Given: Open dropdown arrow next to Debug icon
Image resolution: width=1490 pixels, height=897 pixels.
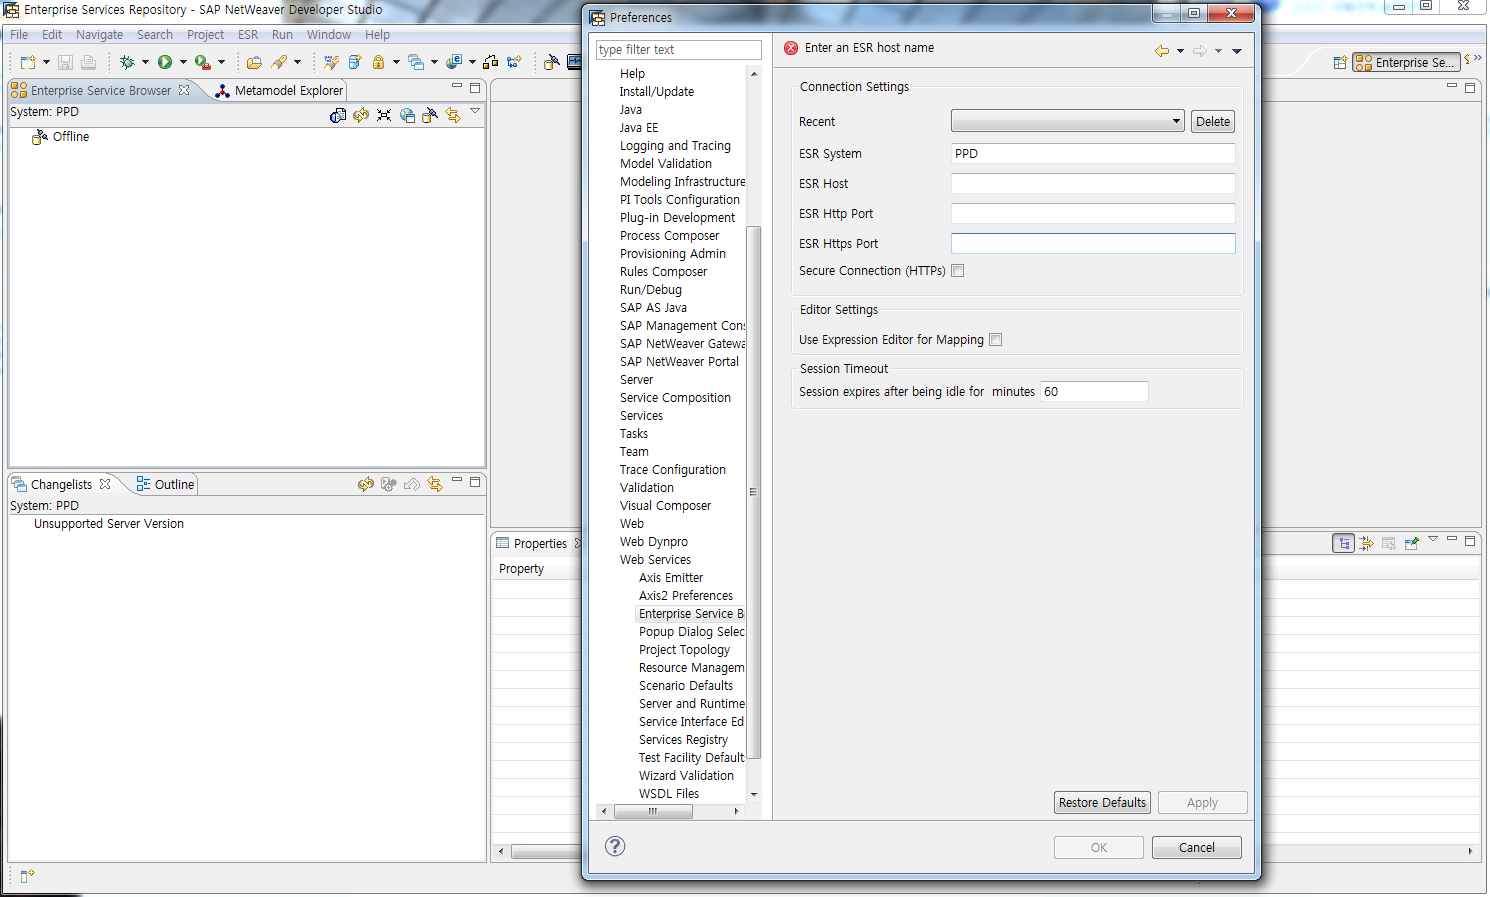Looking at the screenshot, I should [145, 62].
